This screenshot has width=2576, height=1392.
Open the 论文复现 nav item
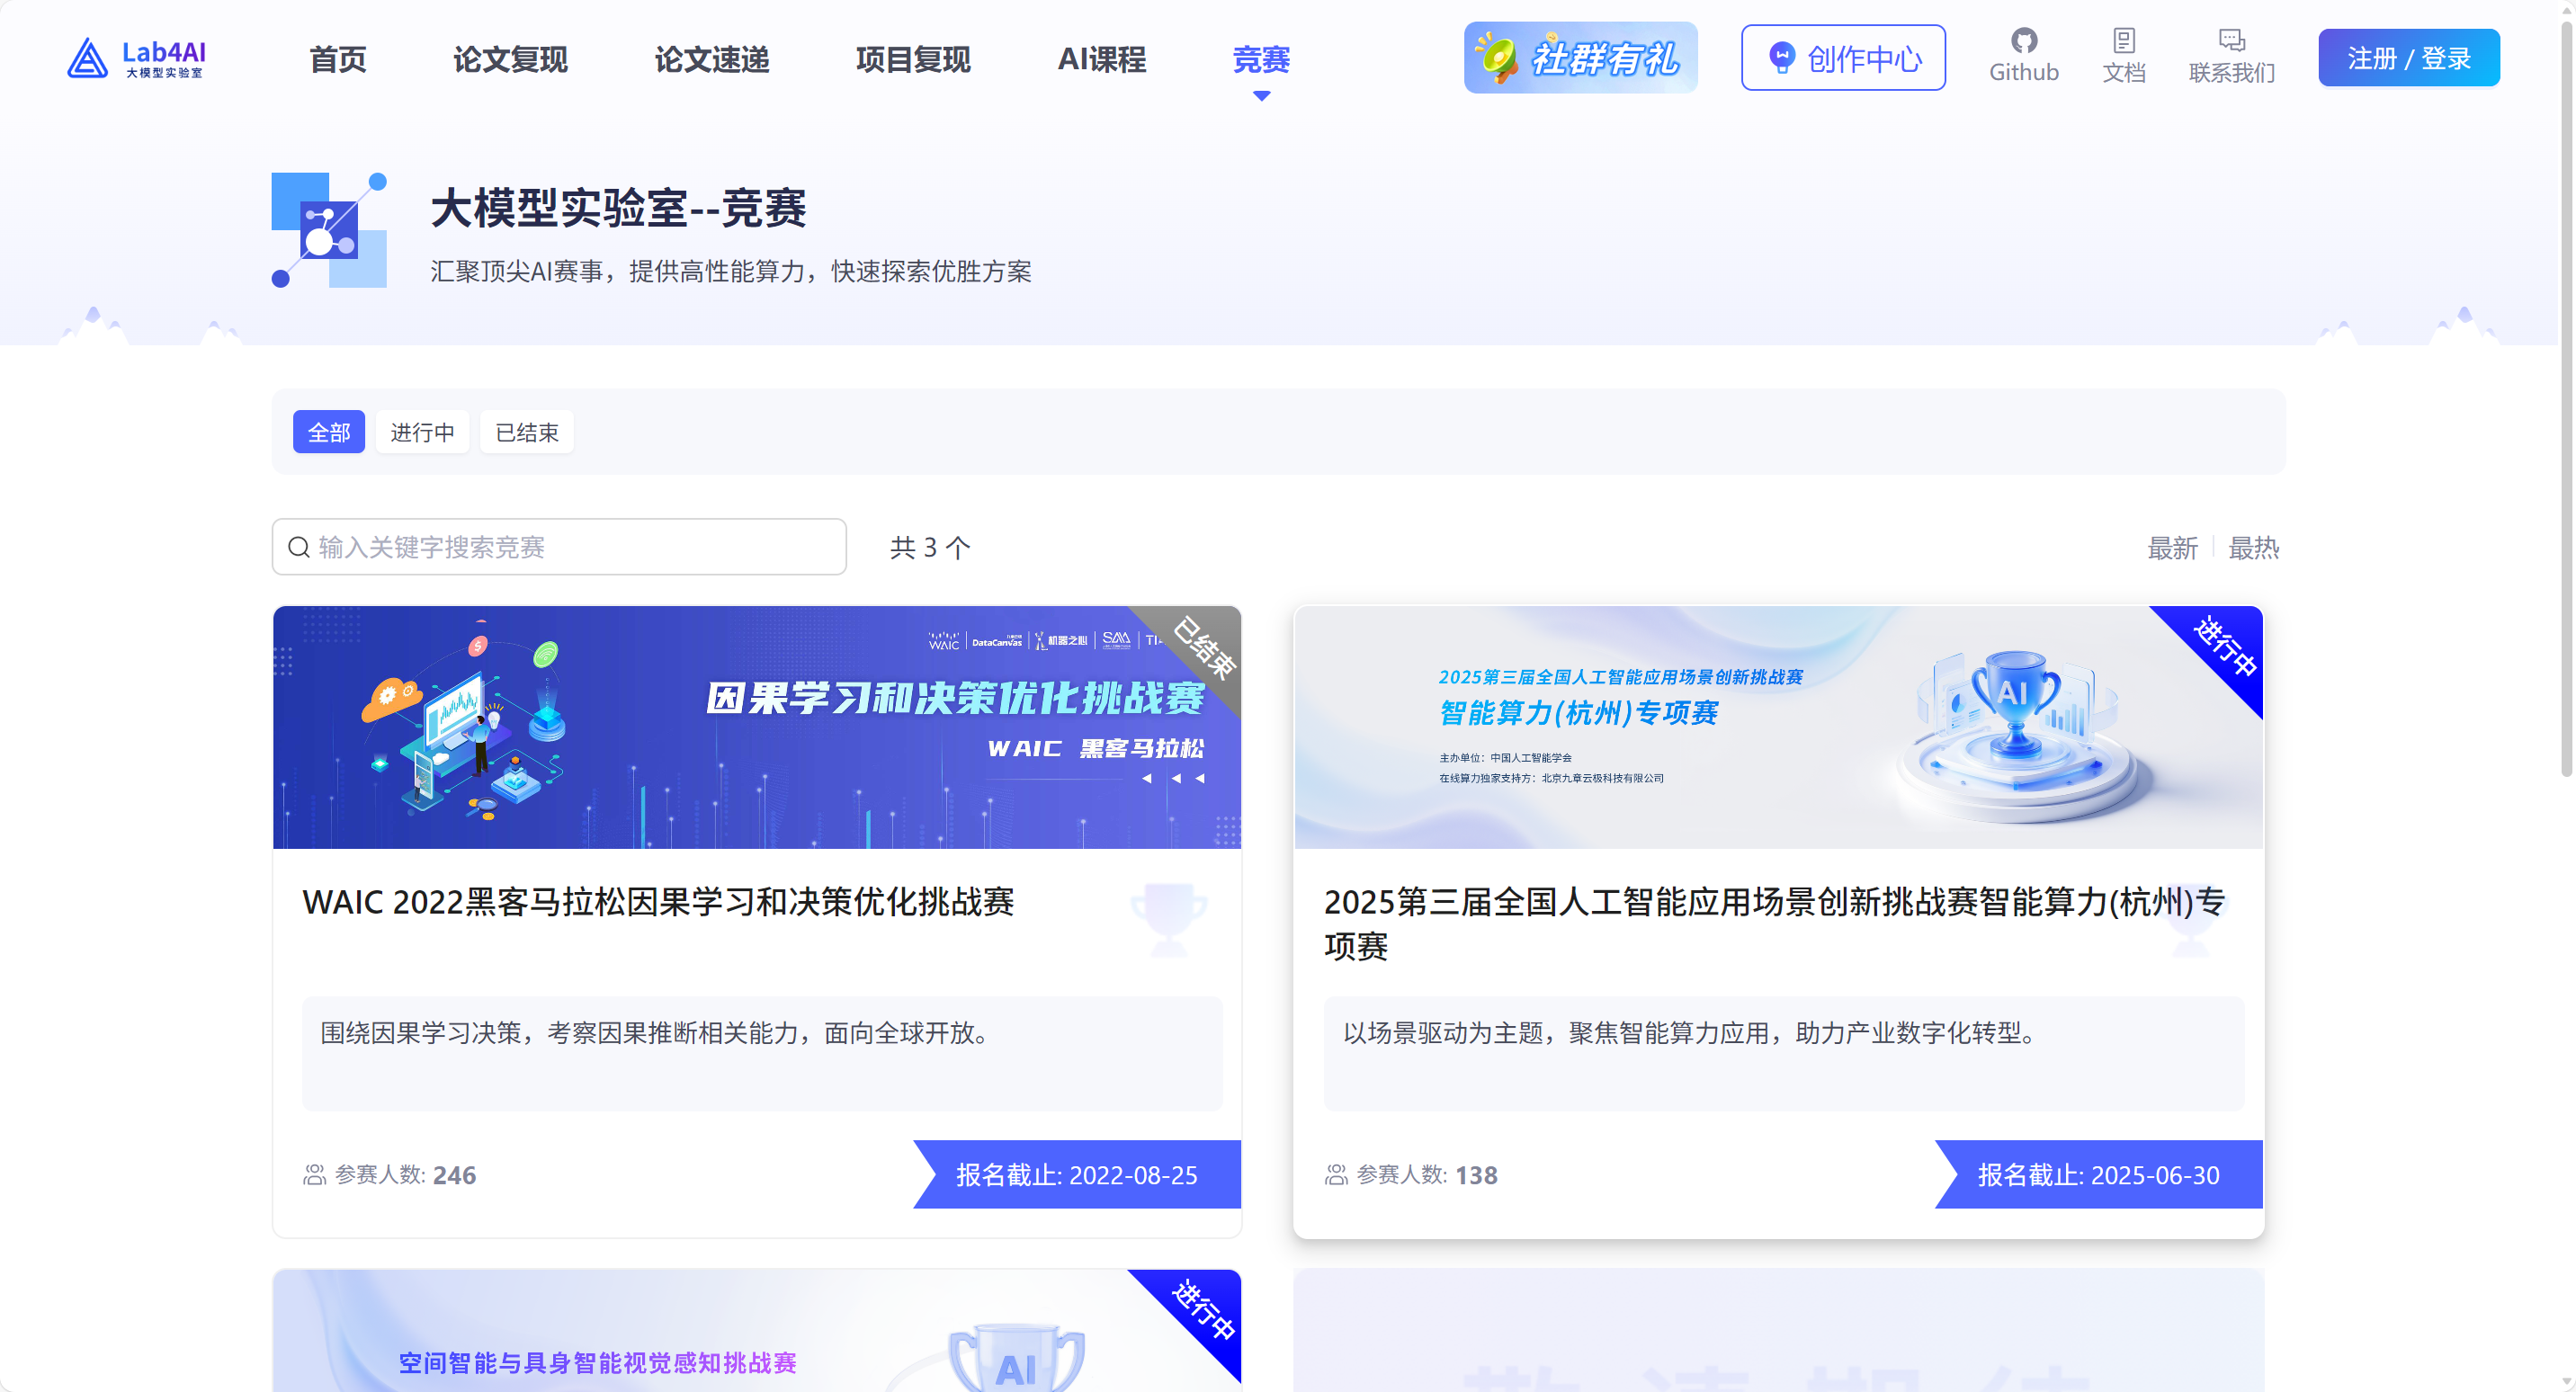tap(510, 60)
